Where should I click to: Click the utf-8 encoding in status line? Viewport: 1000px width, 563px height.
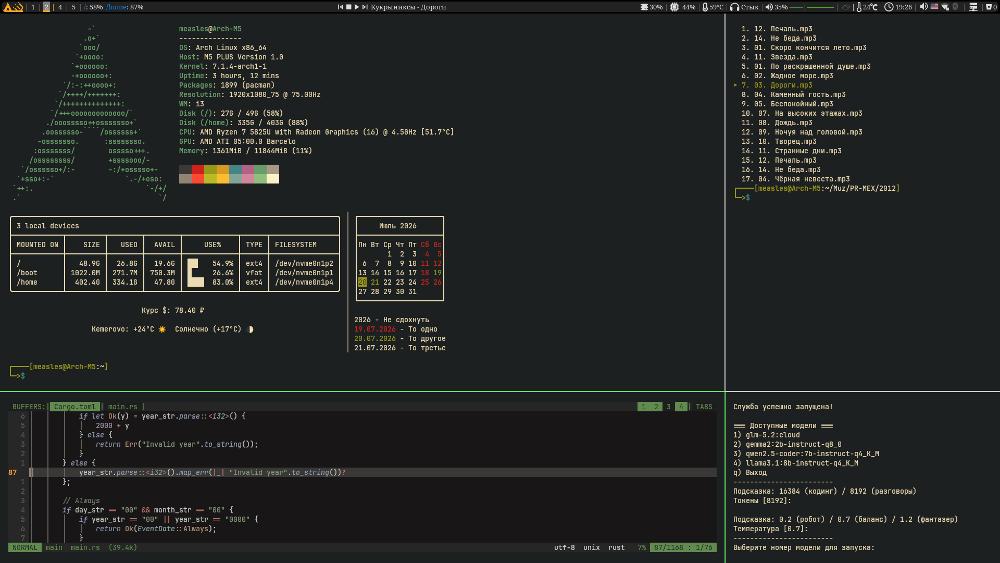564,547
